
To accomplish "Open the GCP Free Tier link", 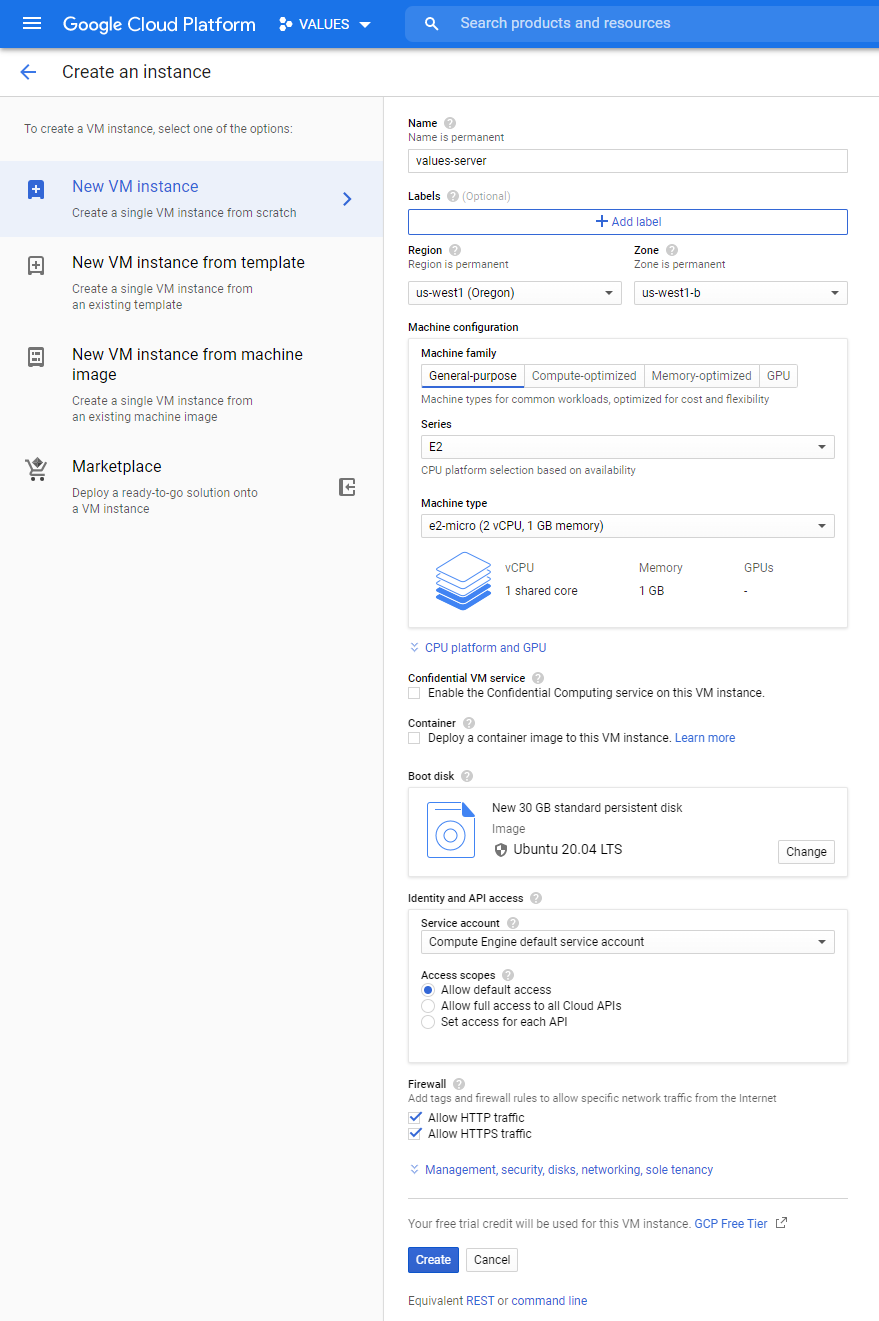I will 731,1224.
